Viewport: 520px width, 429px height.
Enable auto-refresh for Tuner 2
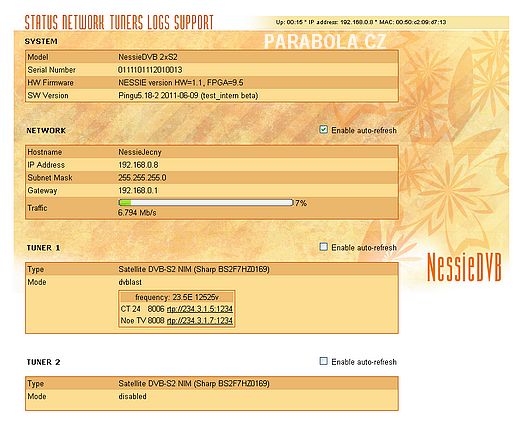pos(323,361)
